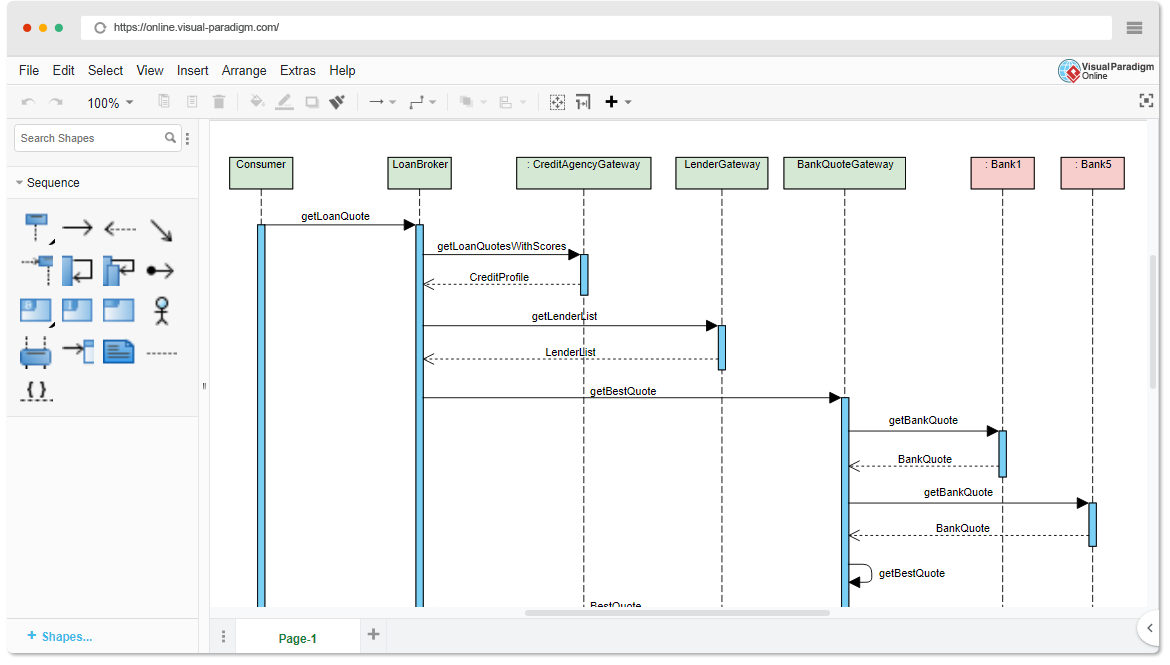Open the Arrange menu

pyautogui.click(x=244, y=70)
